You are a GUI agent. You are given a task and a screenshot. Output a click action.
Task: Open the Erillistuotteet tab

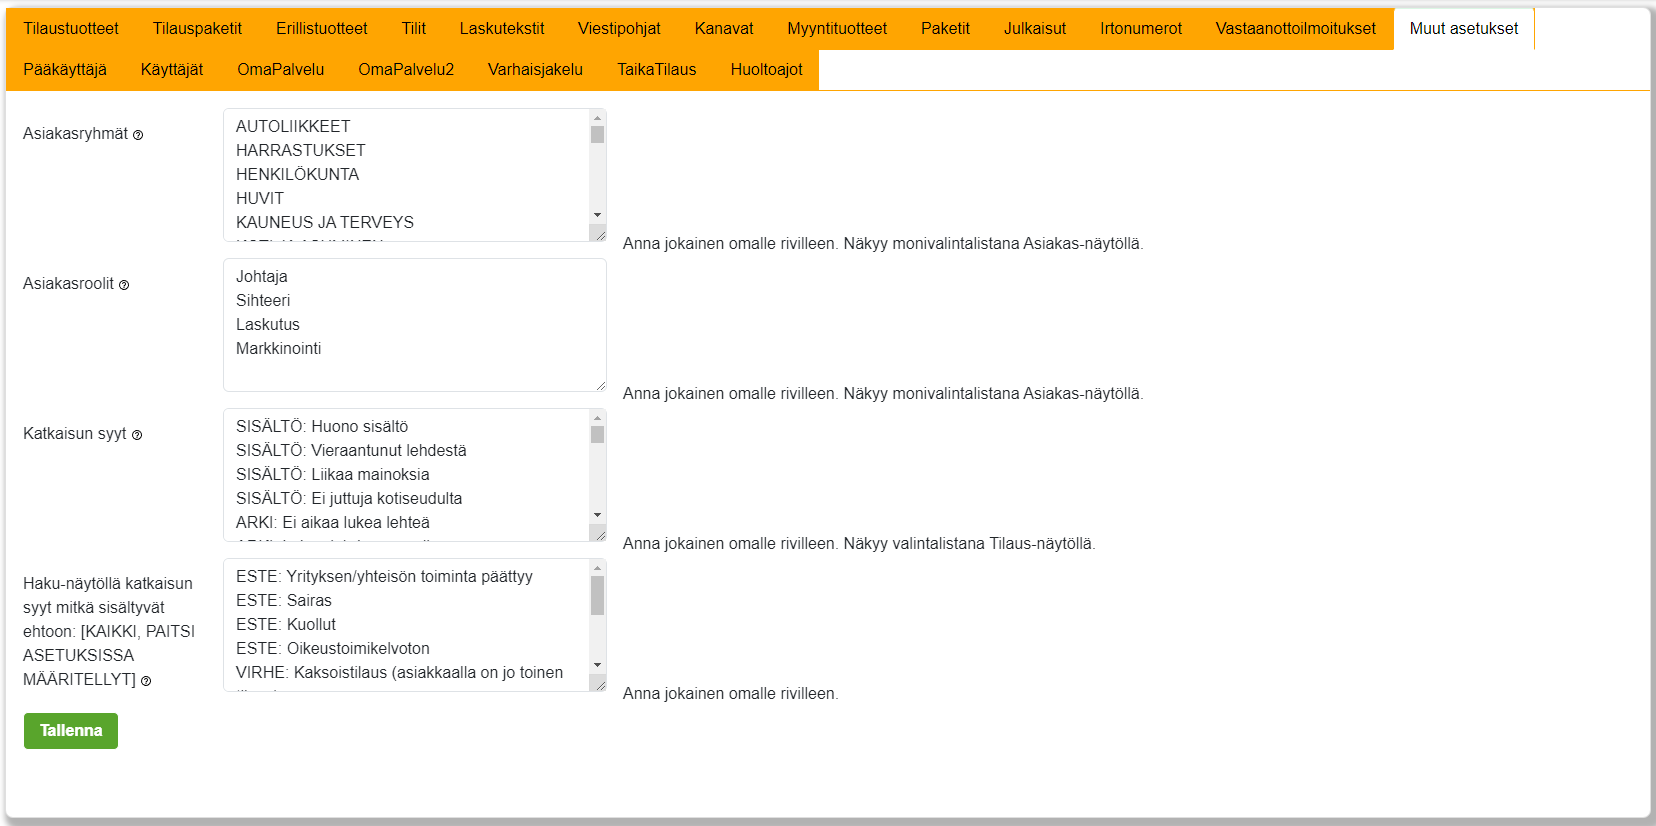[x=322, y=29]
